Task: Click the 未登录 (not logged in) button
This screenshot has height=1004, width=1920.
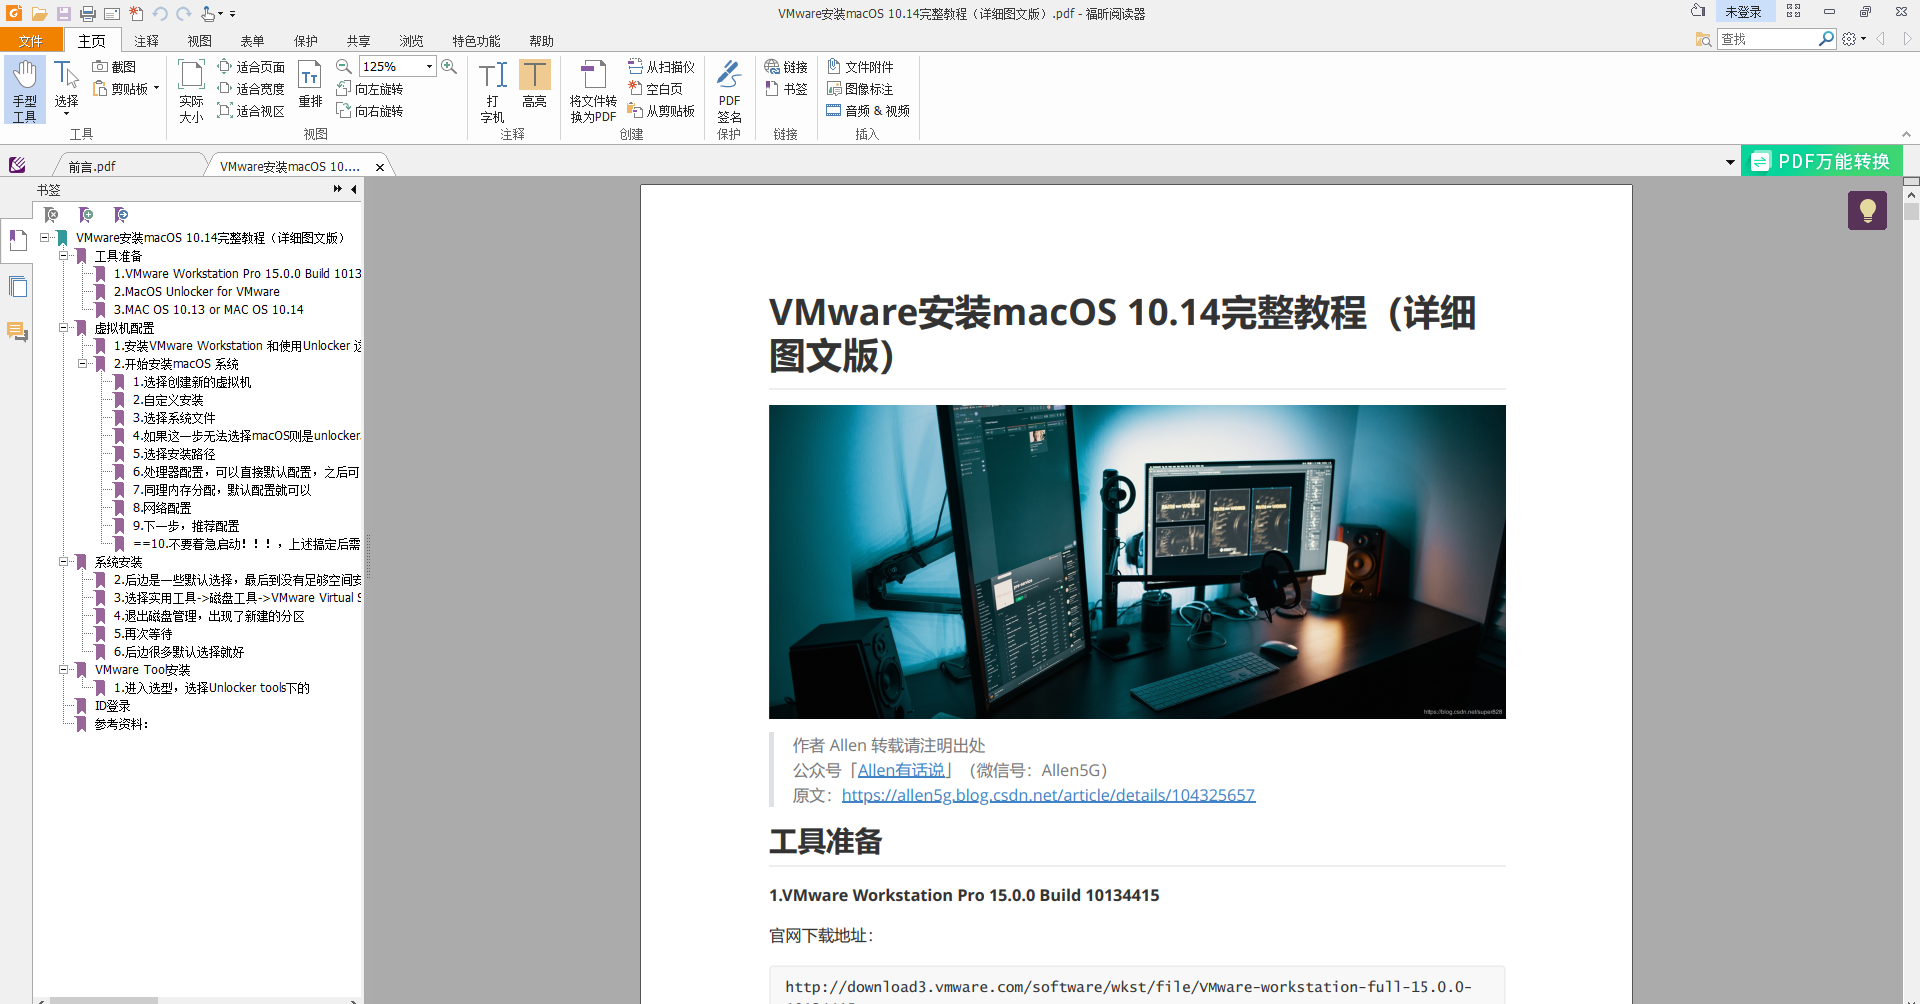Action: click(x=1743, y=12)
